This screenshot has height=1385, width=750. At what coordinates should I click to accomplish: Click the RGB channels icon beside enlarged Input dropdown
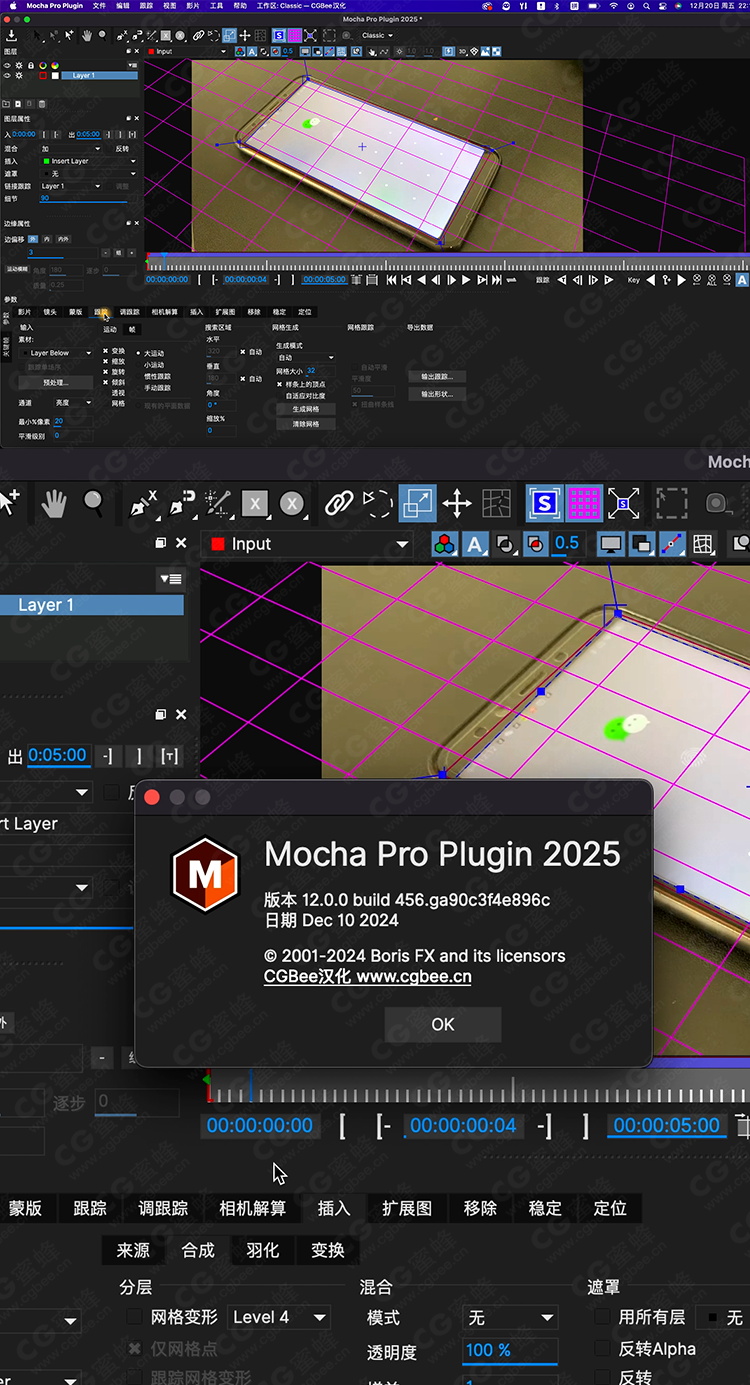[x=445, y=544]
